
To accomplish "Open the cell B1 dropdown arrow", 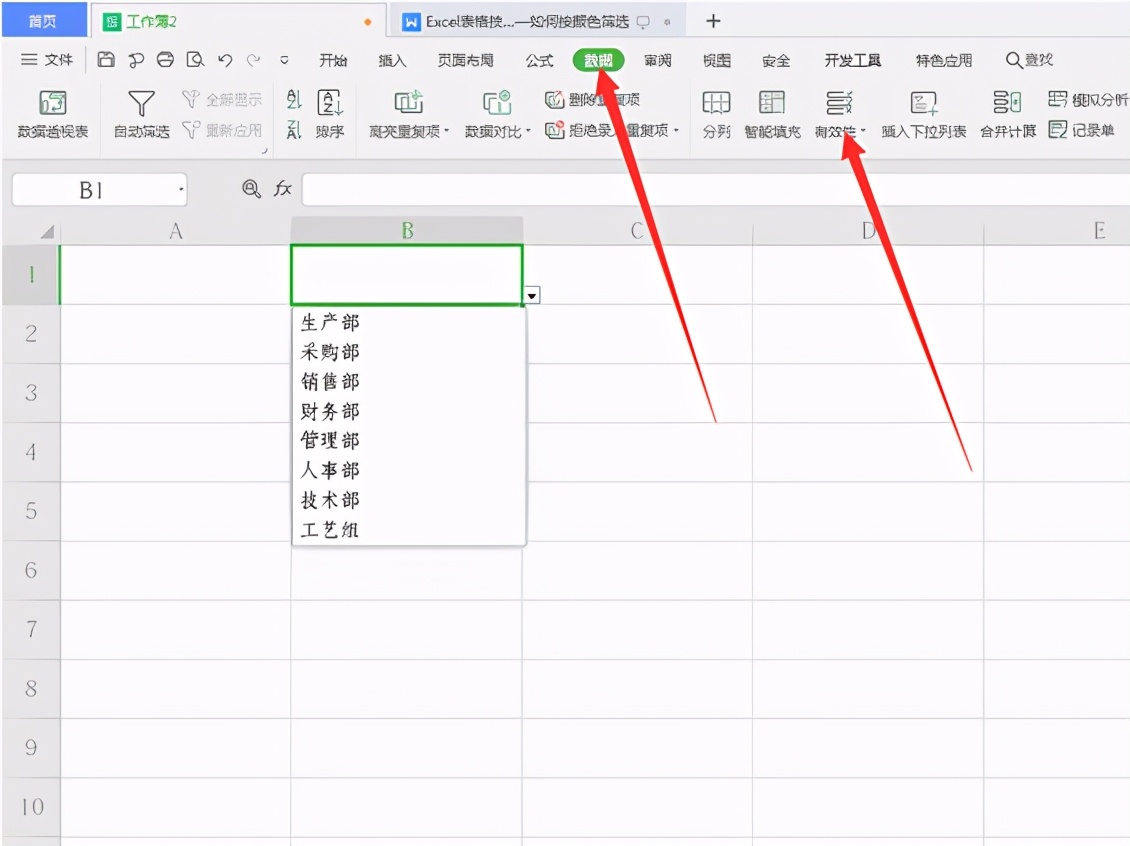I will [531, 295].
